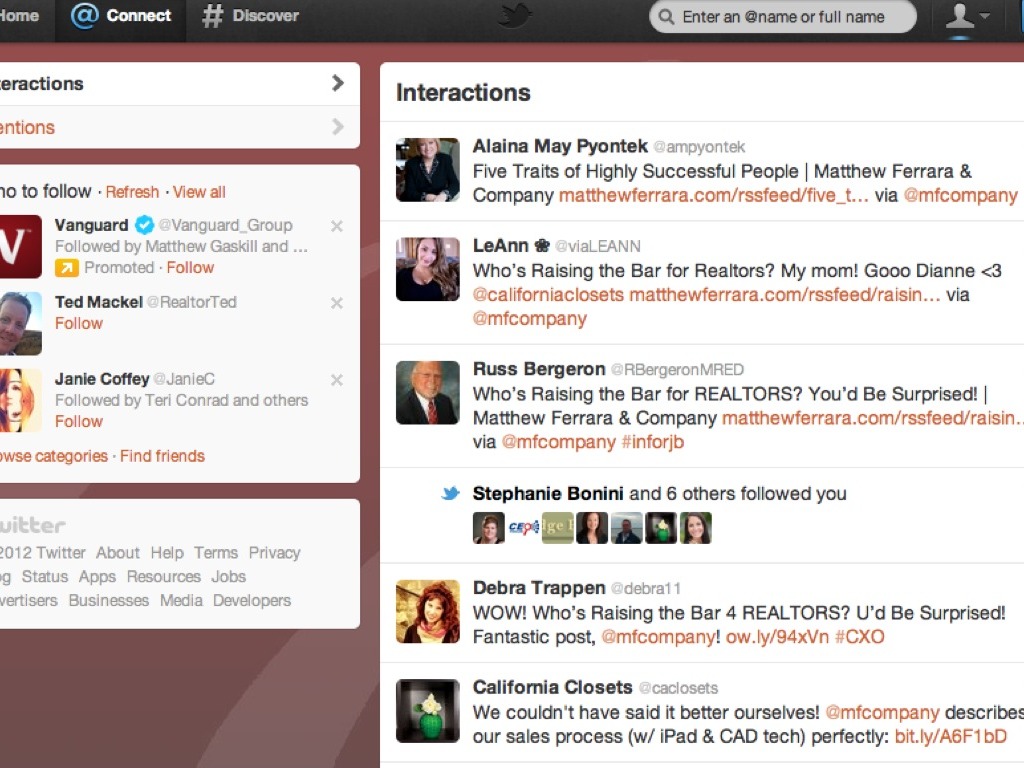Open the #CXO hashtag in Debra's tweet
The height and width of the screenshot is (768, 1024).
[x=859, y=637]
